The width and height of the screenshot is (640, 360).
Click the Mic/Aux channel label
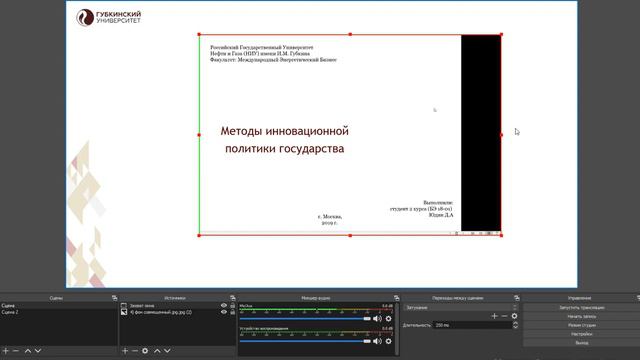pos(246,306)
